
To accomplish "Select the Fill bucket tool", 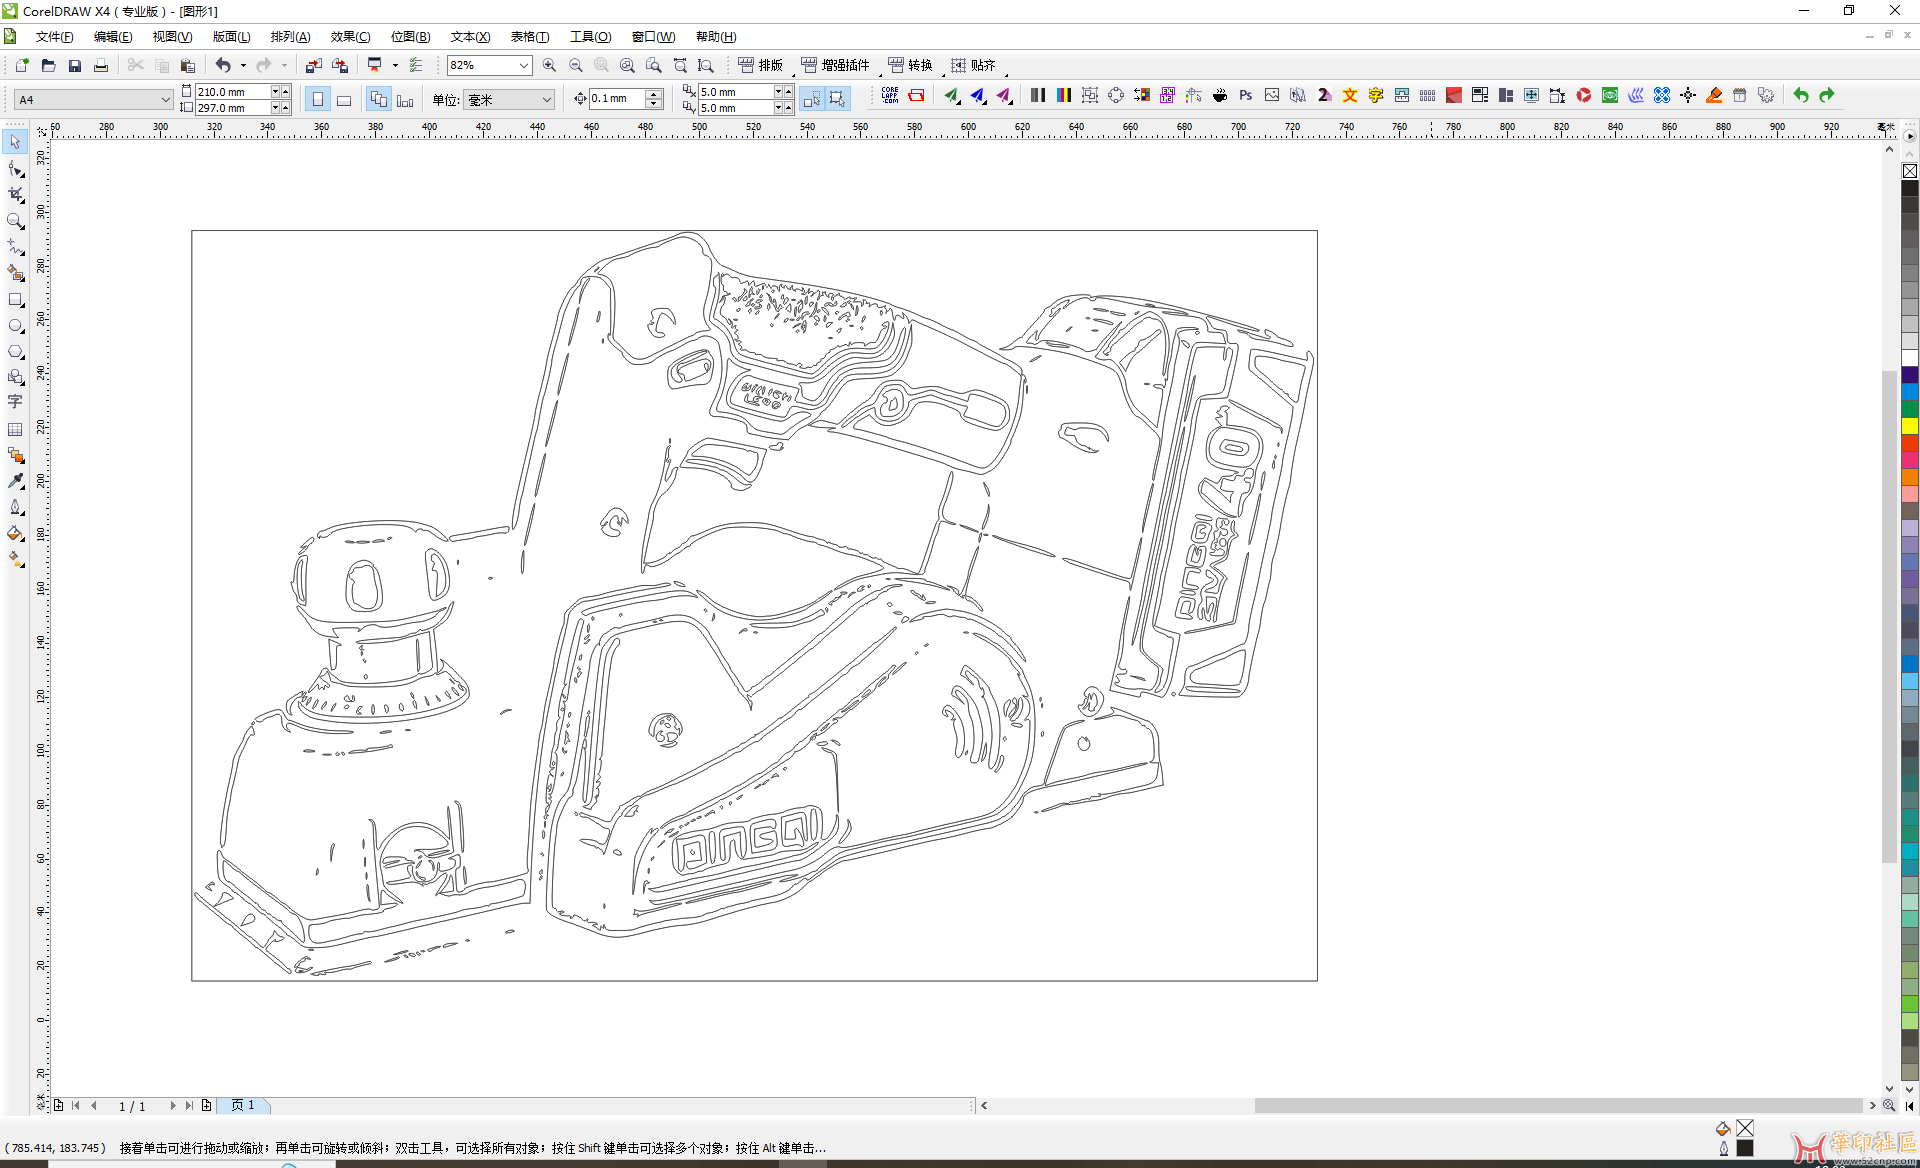I will [15, 533].
